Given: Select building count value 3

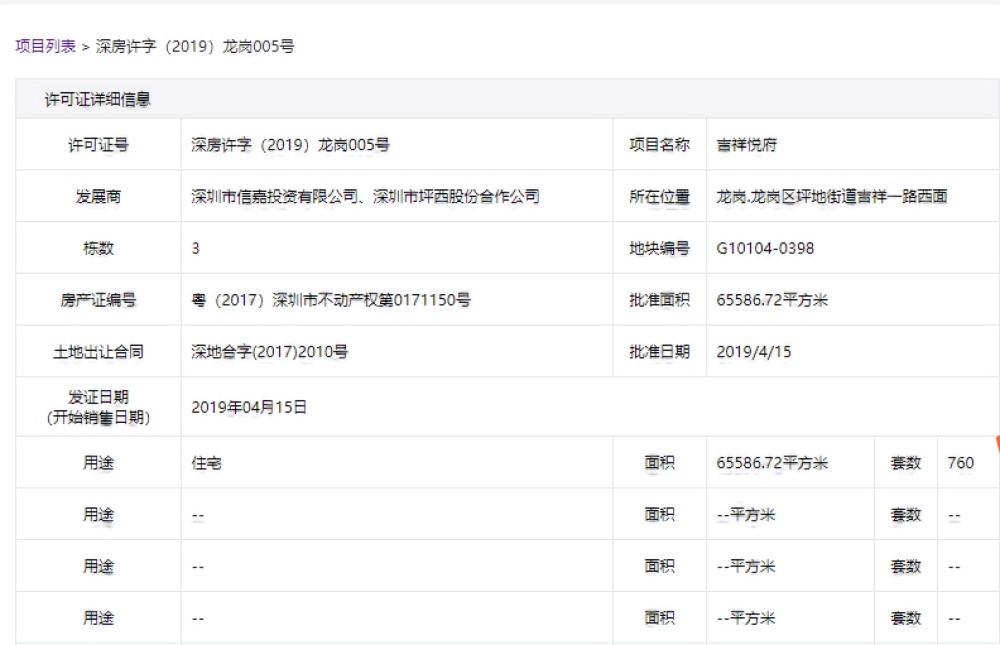Looking at the screenshot, I should [195, 248].
